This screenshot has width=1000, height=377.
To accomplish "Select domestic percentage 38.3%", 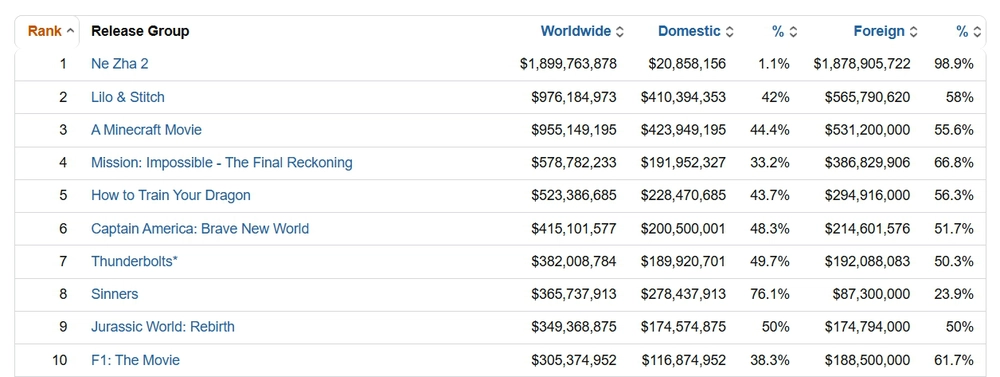I will 770,360.
